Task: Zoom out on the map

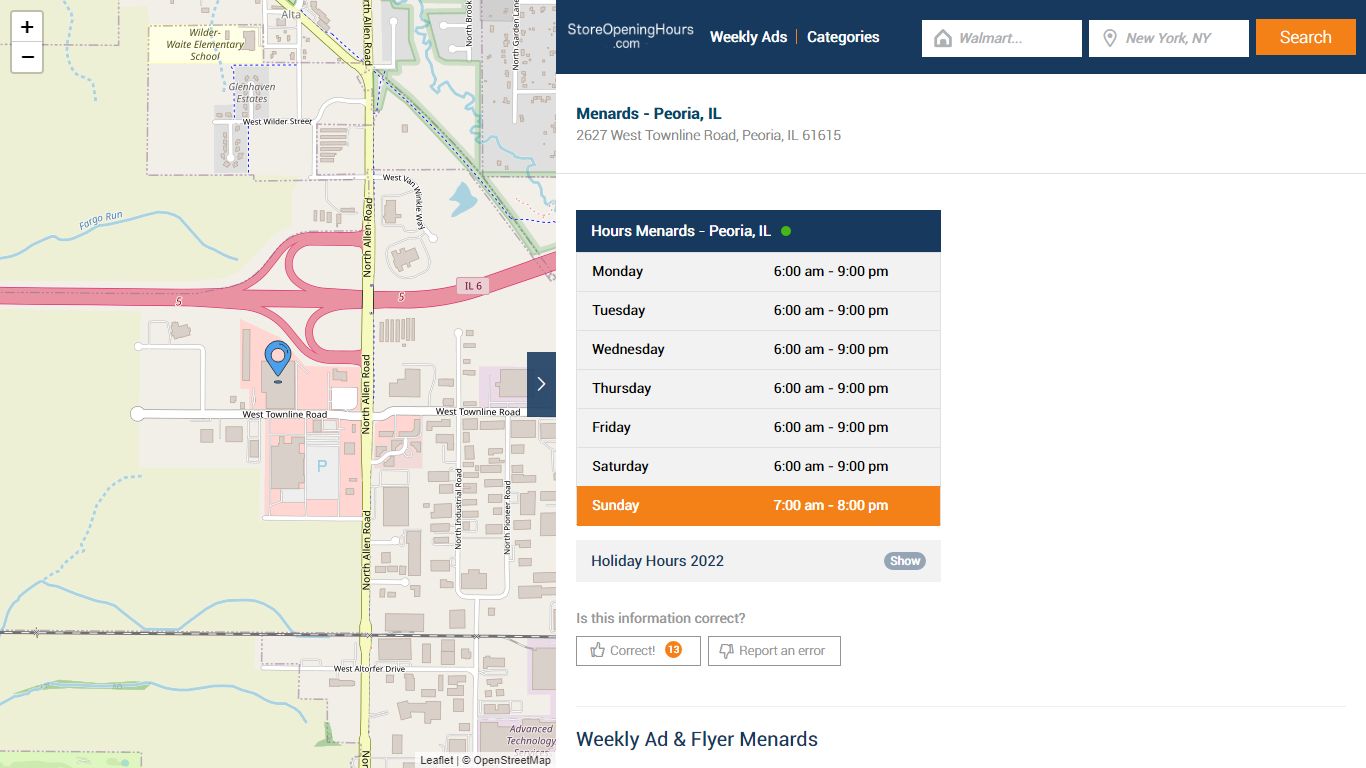Action: tap(27, 57)
